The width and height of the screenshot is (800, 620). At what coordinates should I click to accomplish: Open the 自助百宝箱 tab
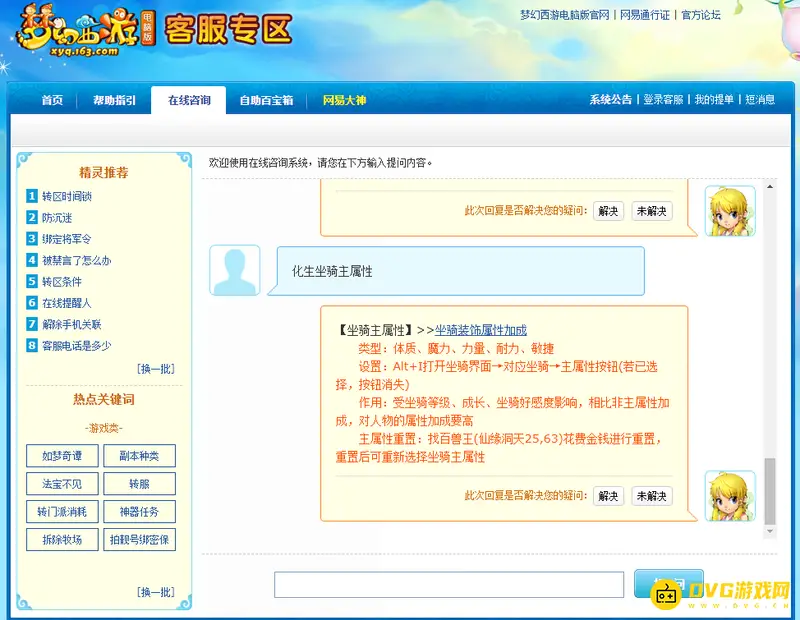266,100
